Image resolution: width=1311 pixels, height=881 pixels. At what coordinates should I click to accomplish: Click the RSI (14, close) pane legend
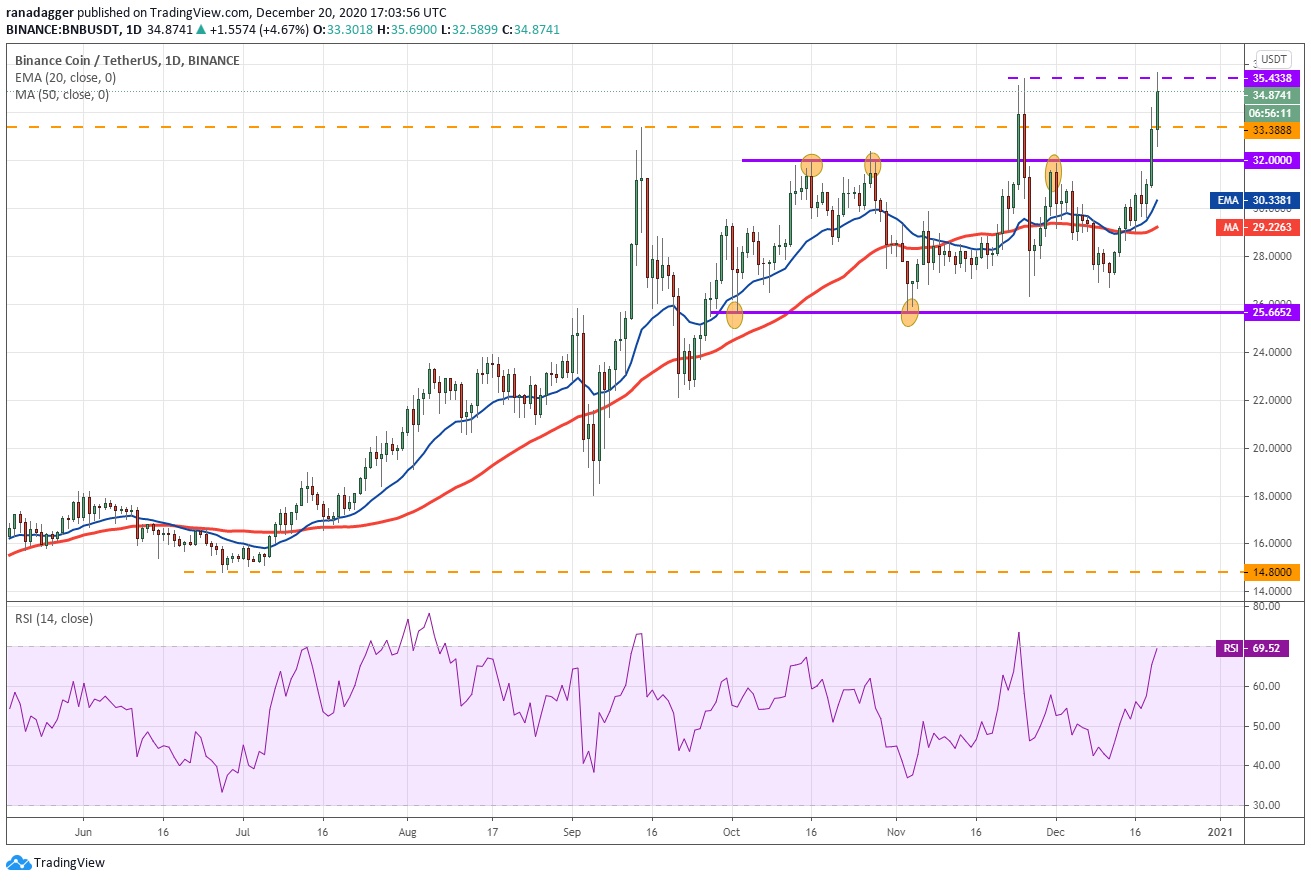click(52, 619)
